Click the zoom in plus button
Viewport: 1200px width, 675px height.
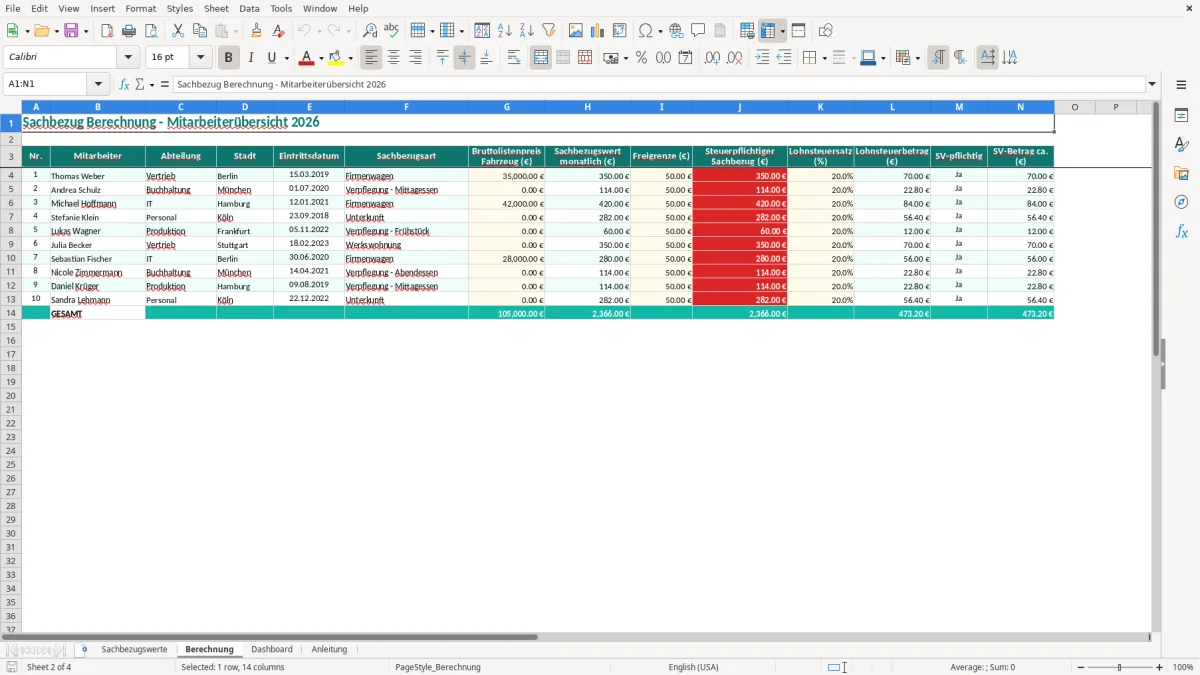1160,667
